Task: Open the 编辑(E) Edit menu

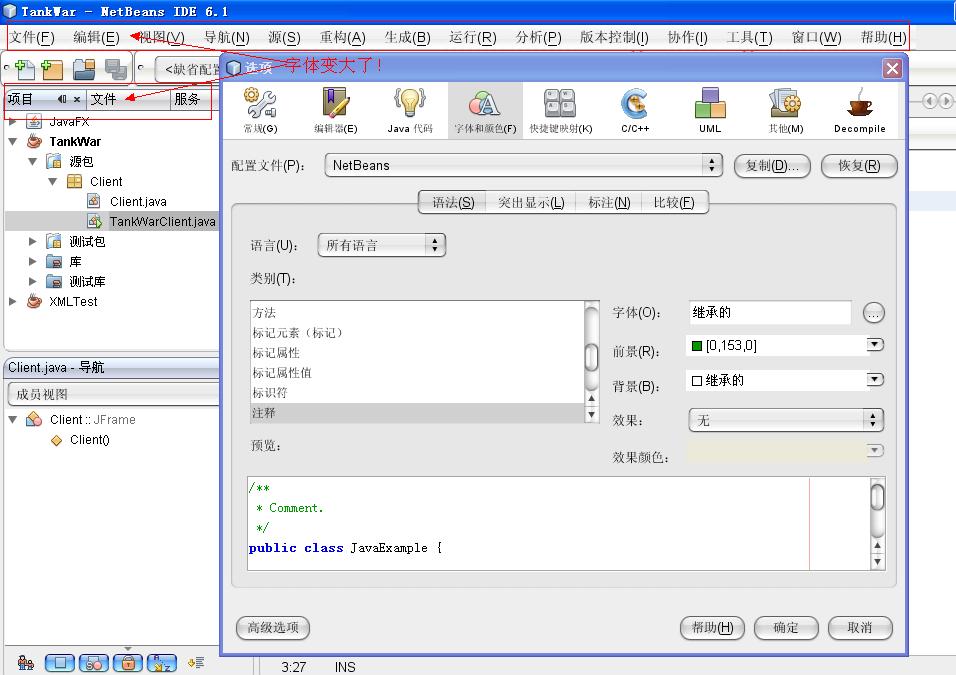Action: (x=96, y=38)
